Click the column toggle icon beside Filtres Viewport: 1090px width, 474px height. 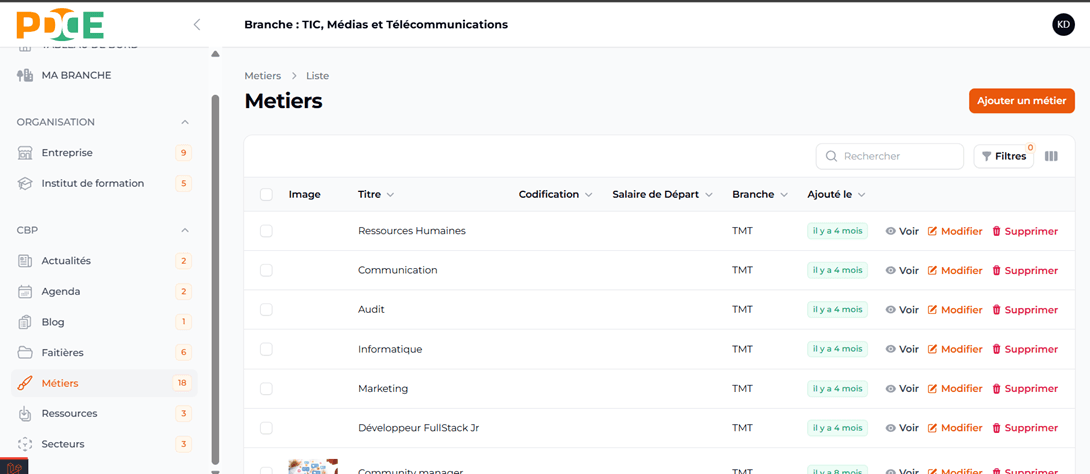pyautogui.click(x=1051, y=156)
